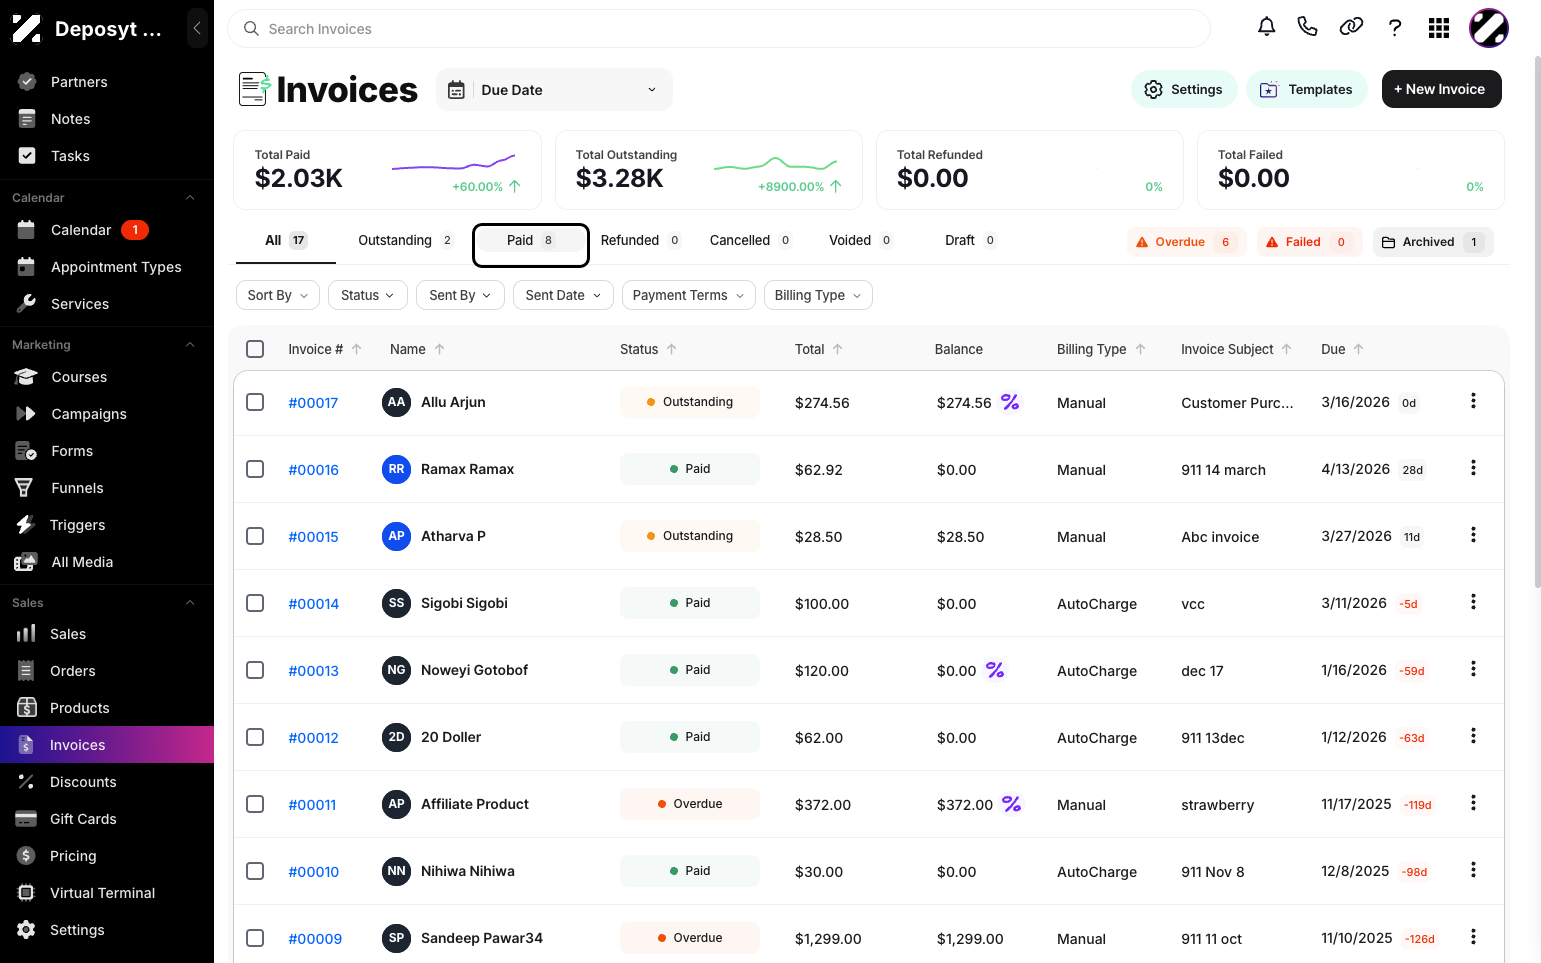Select checkbox for invoice #00014 row
1541x963 pixels.
[255, 603]
